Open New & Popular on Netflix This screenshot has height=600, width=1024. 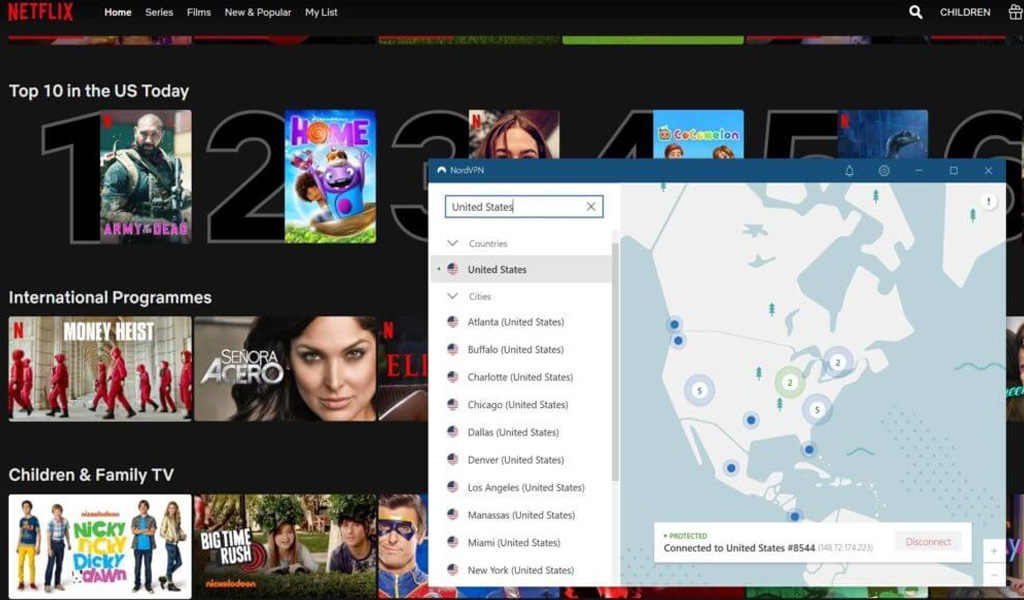(258, 12)
